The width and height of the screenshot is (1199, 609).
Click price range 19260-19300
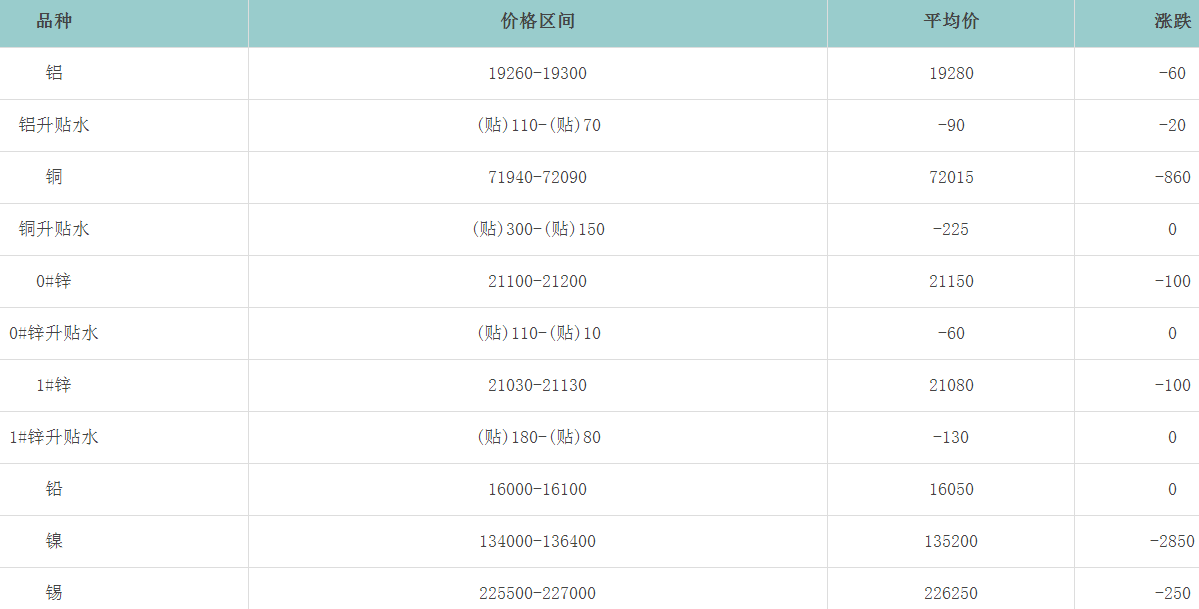538,73
